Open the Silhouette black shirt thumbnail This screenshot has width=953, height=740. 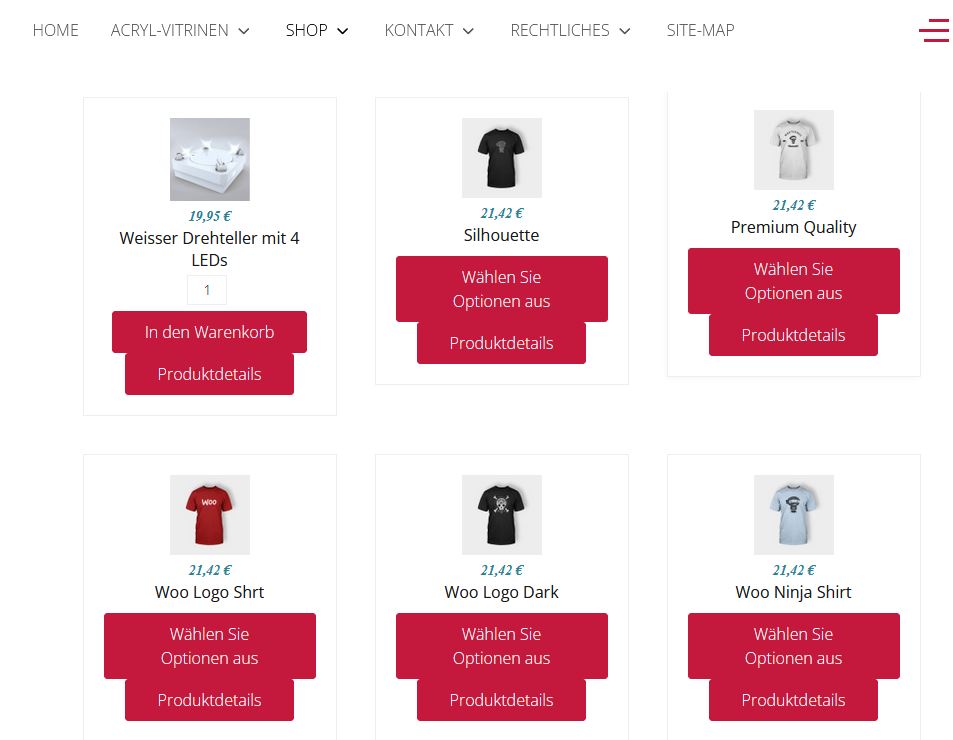pyautogui.click(x=501, y=158)
